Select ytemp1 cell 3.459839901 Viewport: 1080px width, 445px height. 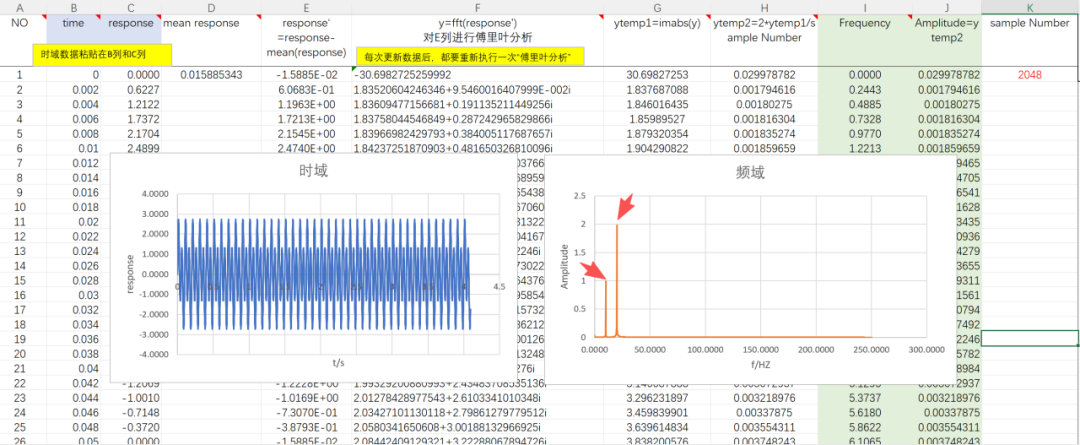[x=657, y=412]
